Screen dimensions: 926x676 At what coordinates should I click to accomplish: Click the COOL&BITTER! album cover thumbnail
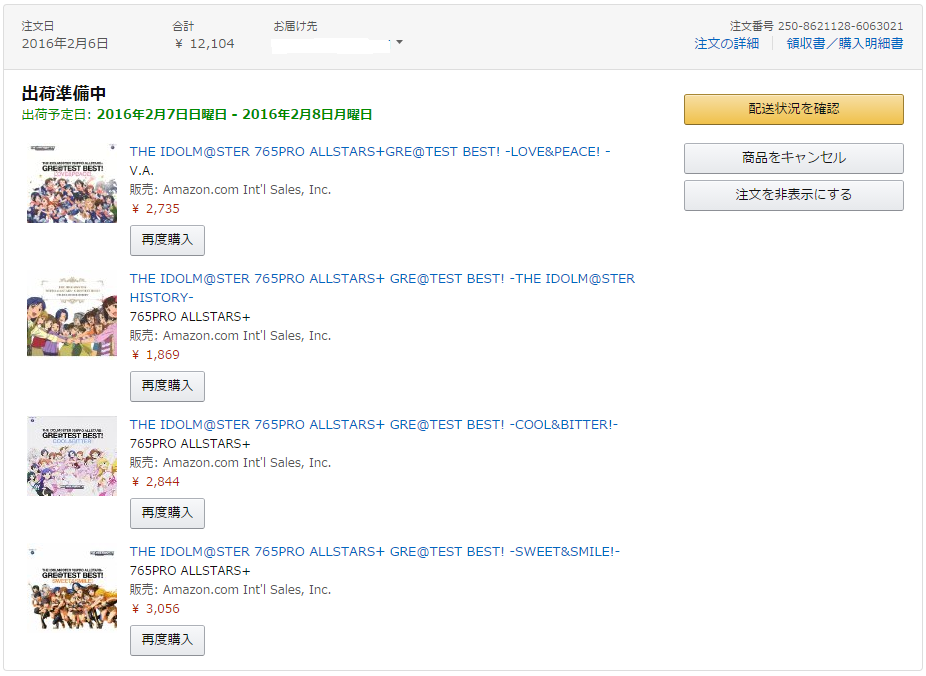tap(72, 456)
